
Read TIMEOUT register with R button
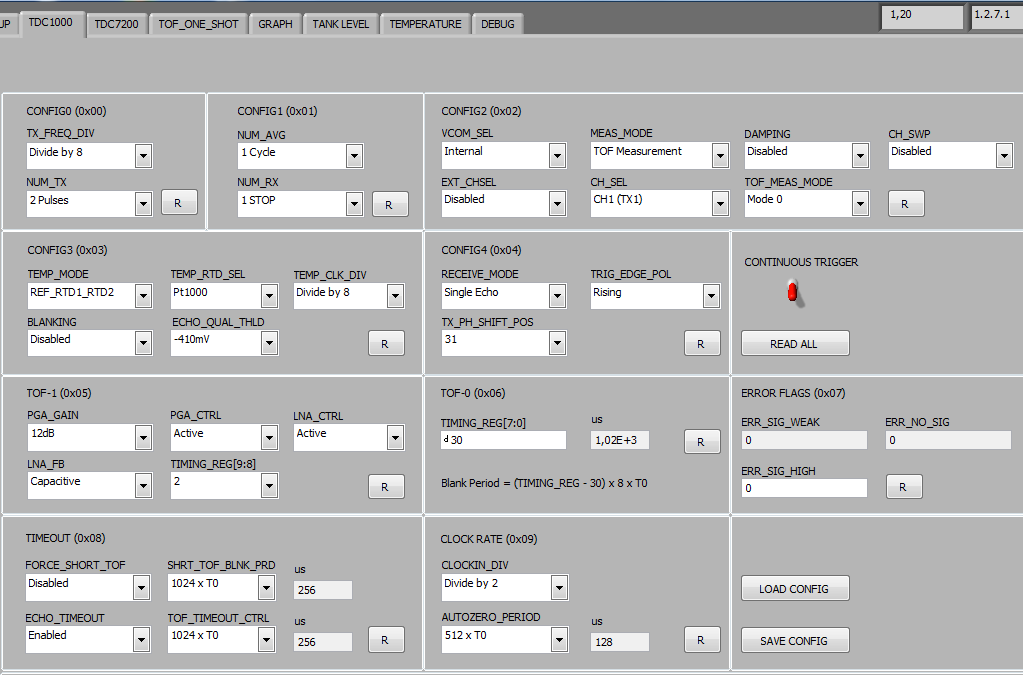386,640
